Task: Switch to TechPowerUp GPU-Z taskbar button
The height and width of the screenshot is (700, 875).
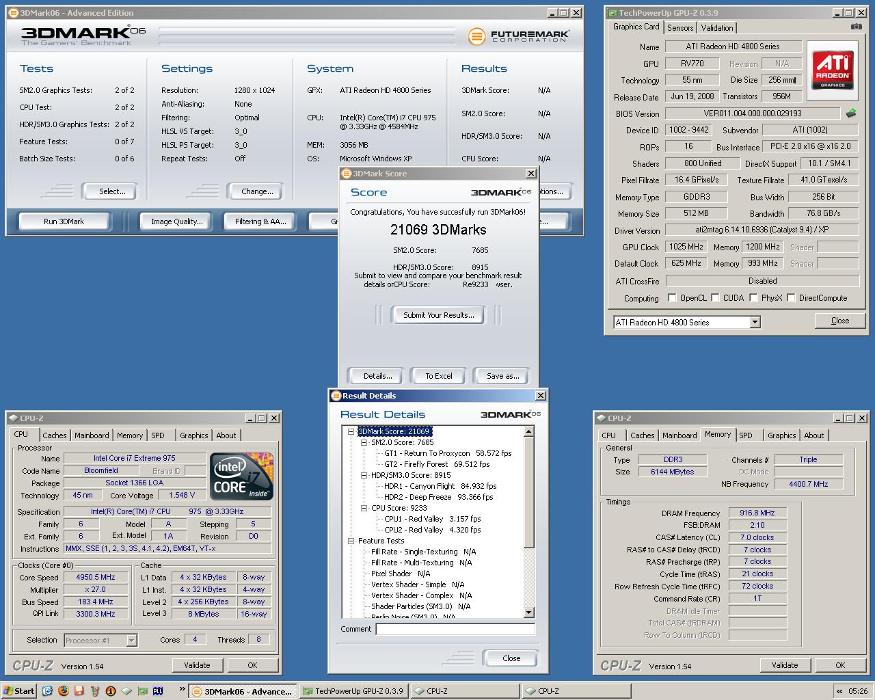Action: click(353, 691)
